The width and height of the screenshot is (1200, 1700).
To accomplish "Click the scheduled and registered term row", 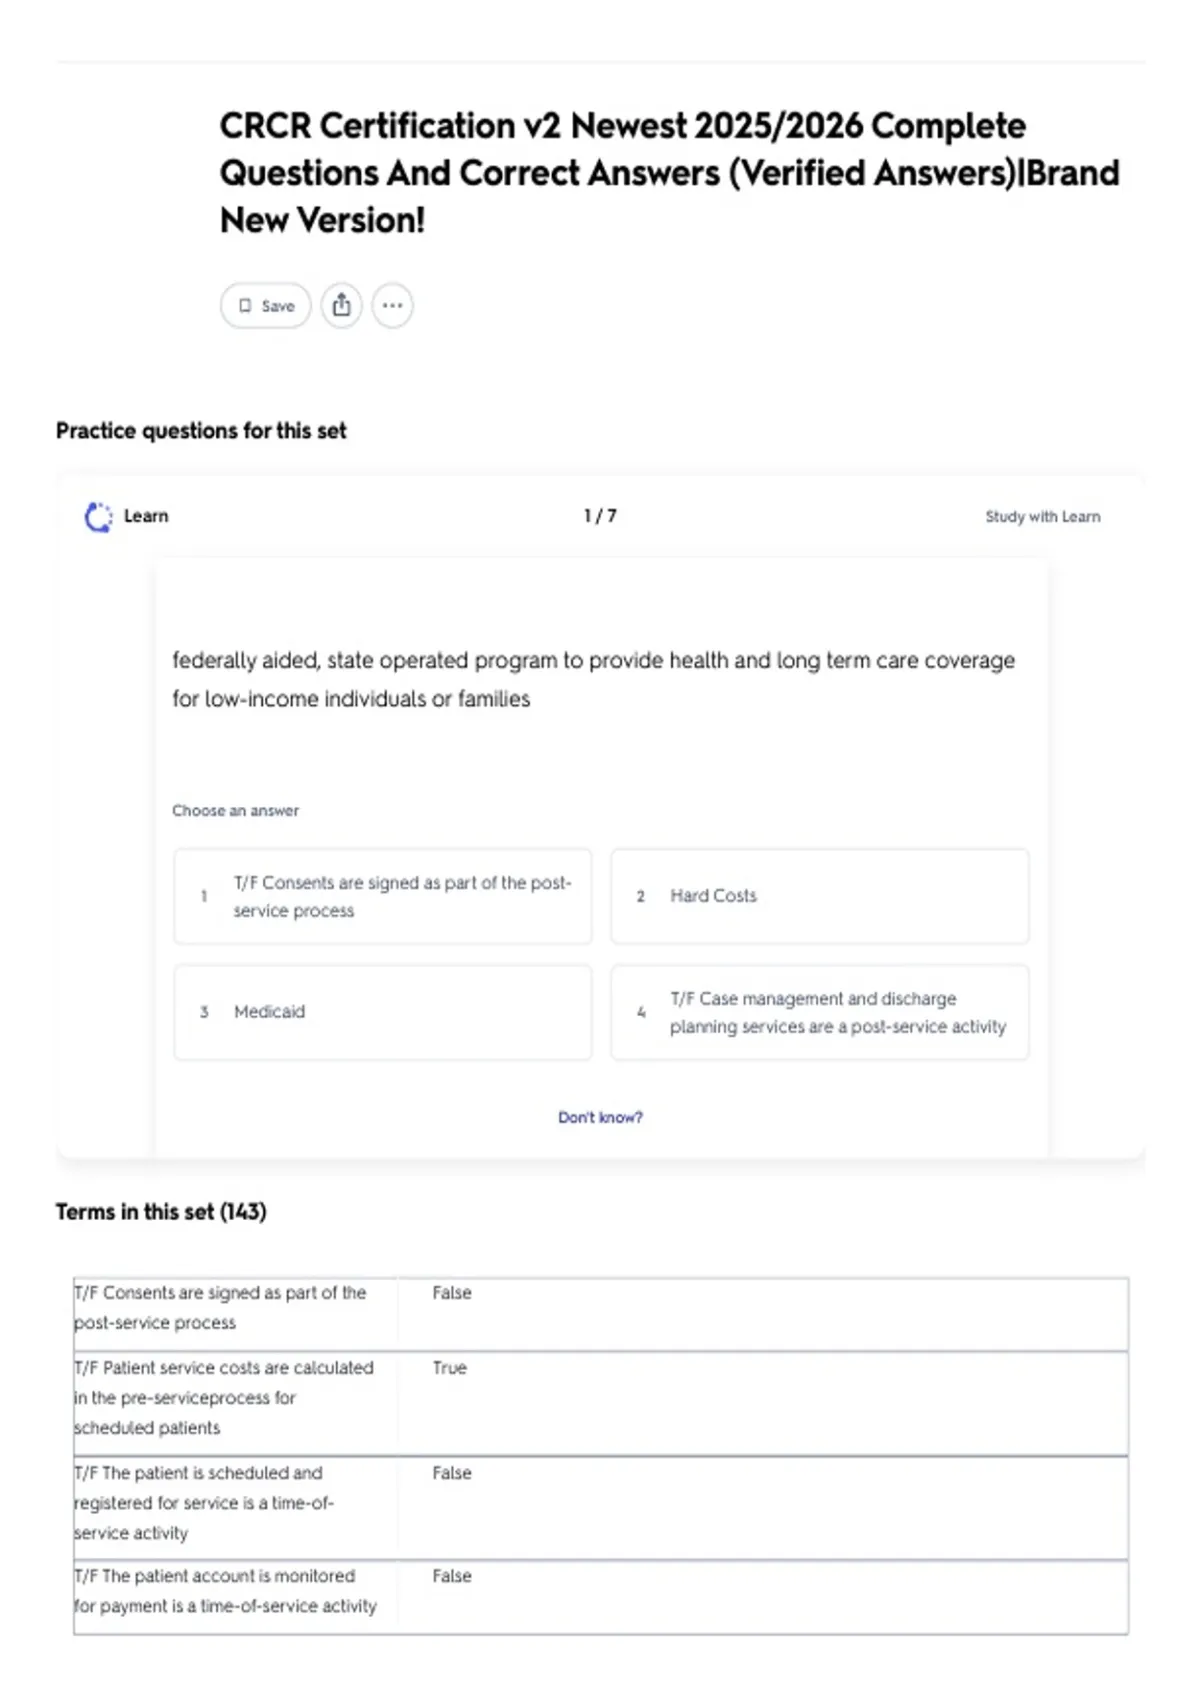I will tap(601, 1508).
